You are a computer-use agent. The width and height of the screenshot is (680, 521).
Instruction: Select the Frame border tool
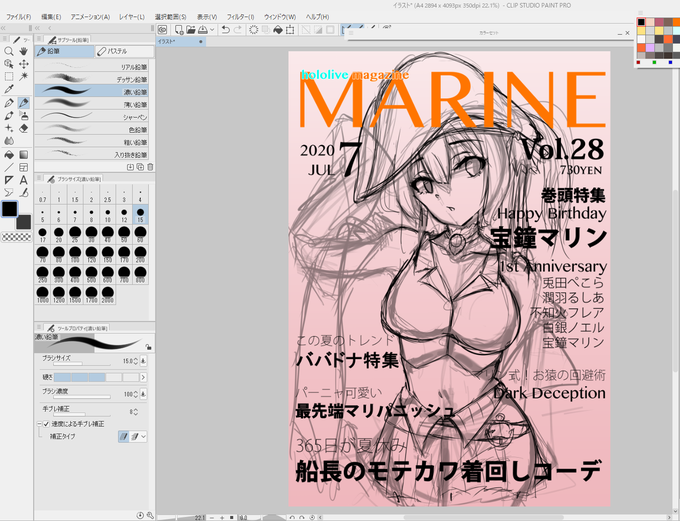pyautogui.click(x=23, y=167)
